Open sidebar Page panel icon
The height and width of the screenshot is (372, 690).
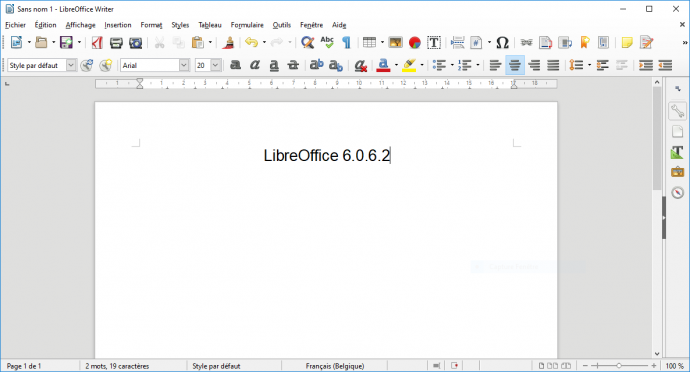[677, 132]
